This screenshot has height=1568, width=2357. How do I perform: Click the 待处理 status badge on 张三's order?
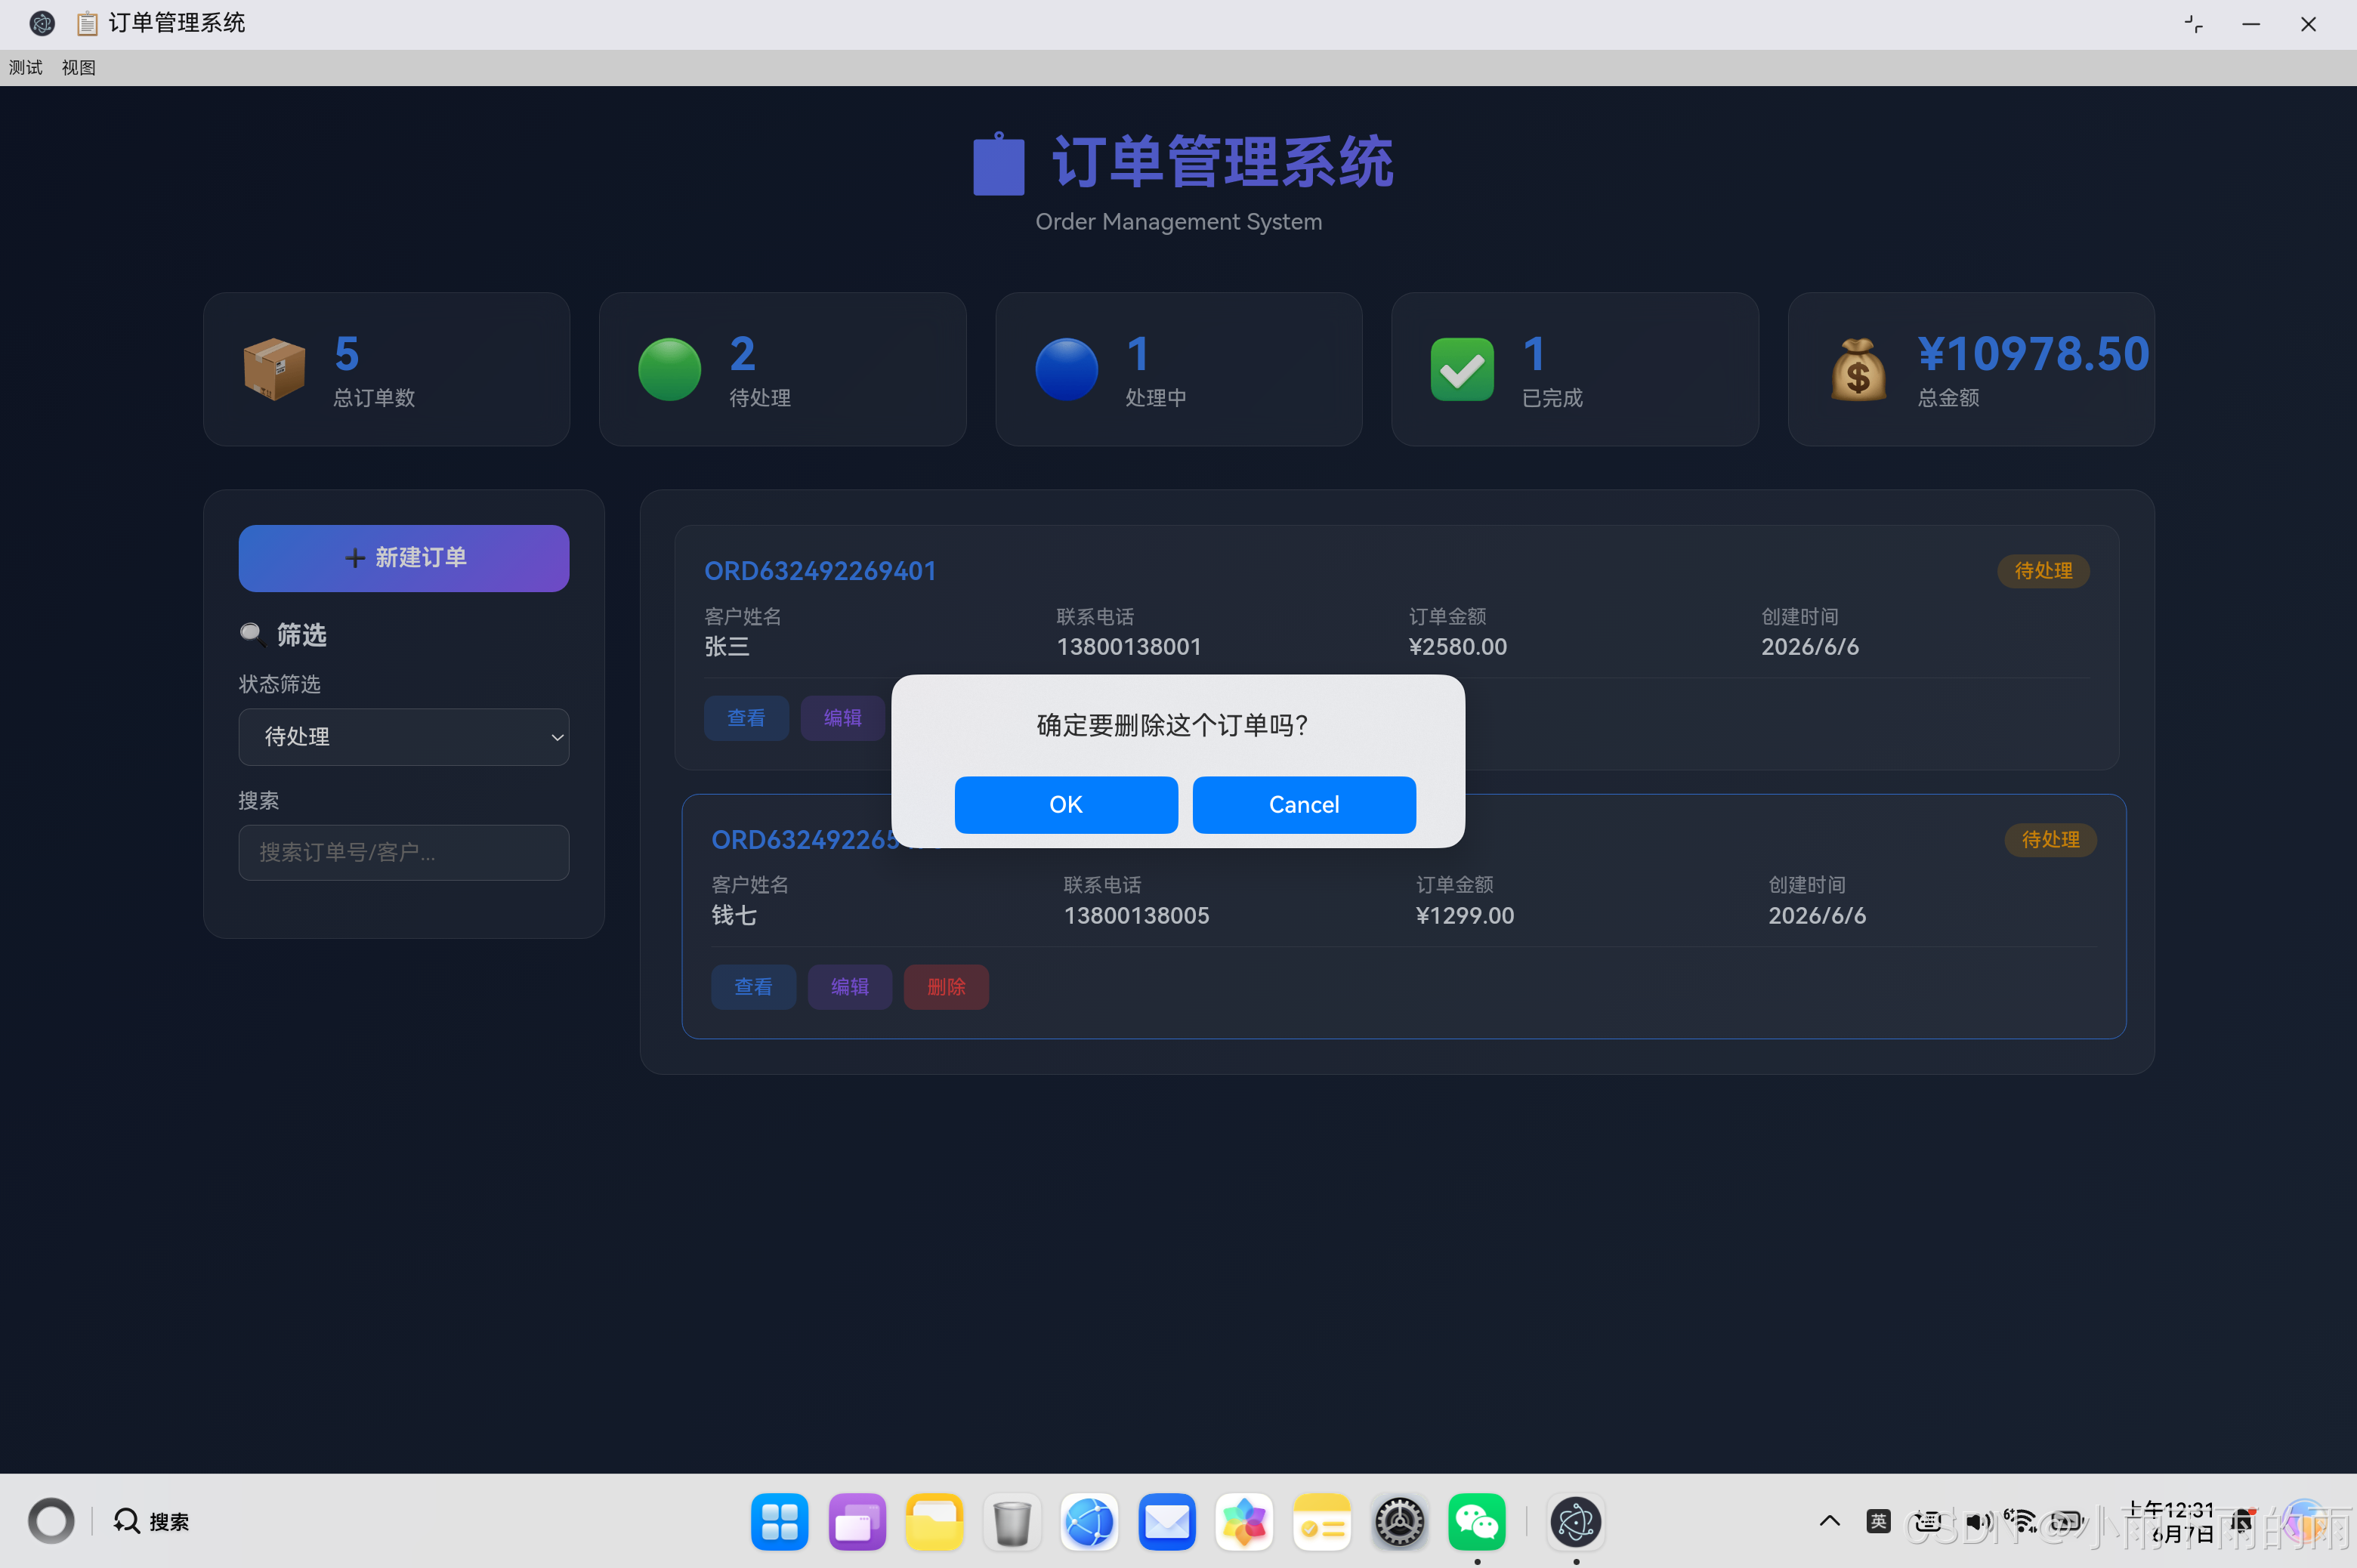2043,570
